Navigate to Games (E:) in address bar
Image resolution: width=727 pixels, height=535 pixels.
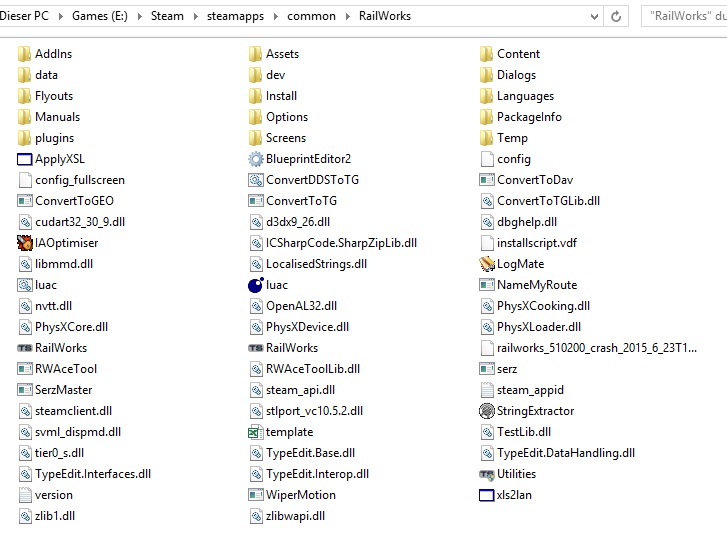pos(100,16)
